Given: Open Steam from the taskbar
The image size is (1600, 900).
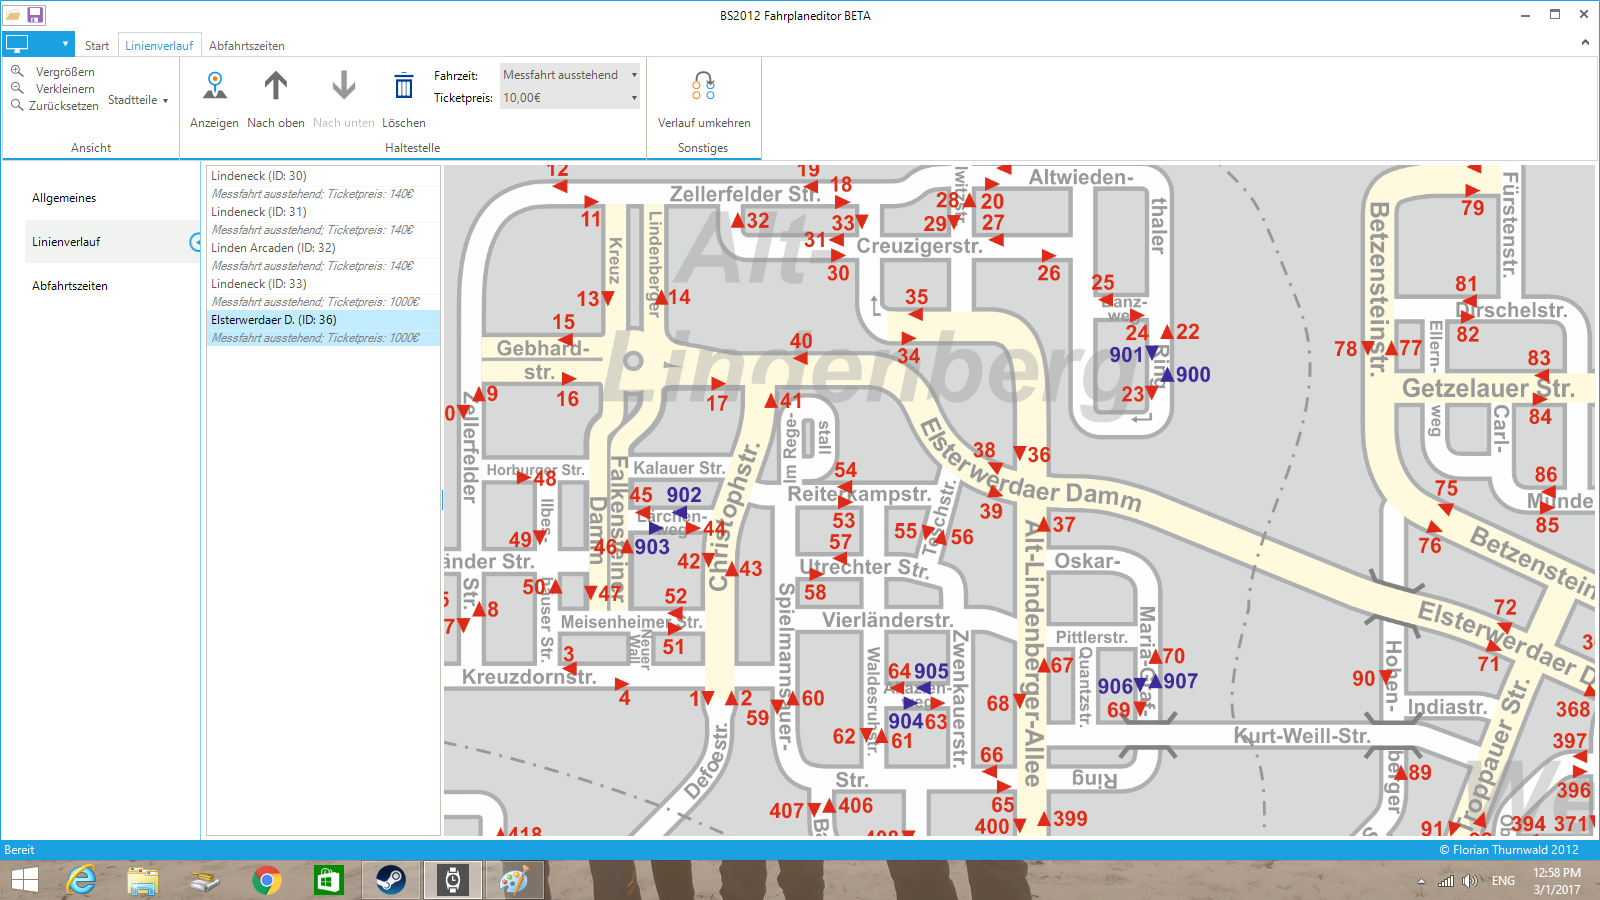Looking at the screenshot, I should click(x=390, y=880).
